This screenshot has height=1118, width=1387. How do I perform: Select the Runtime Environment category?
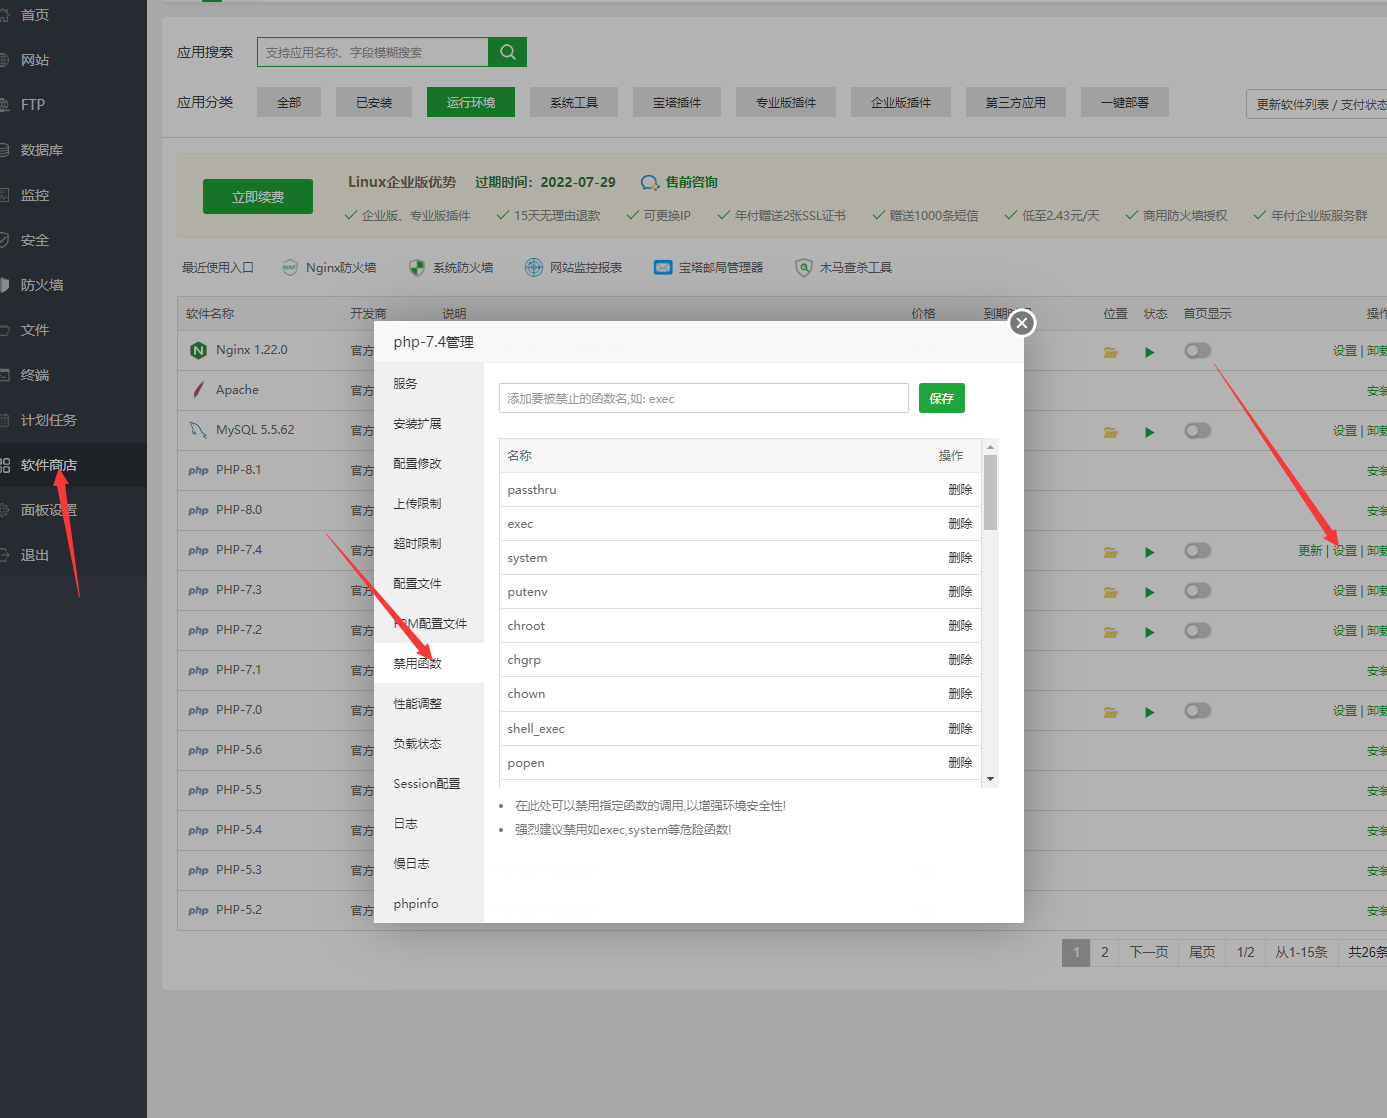click(x=471, y=102)
